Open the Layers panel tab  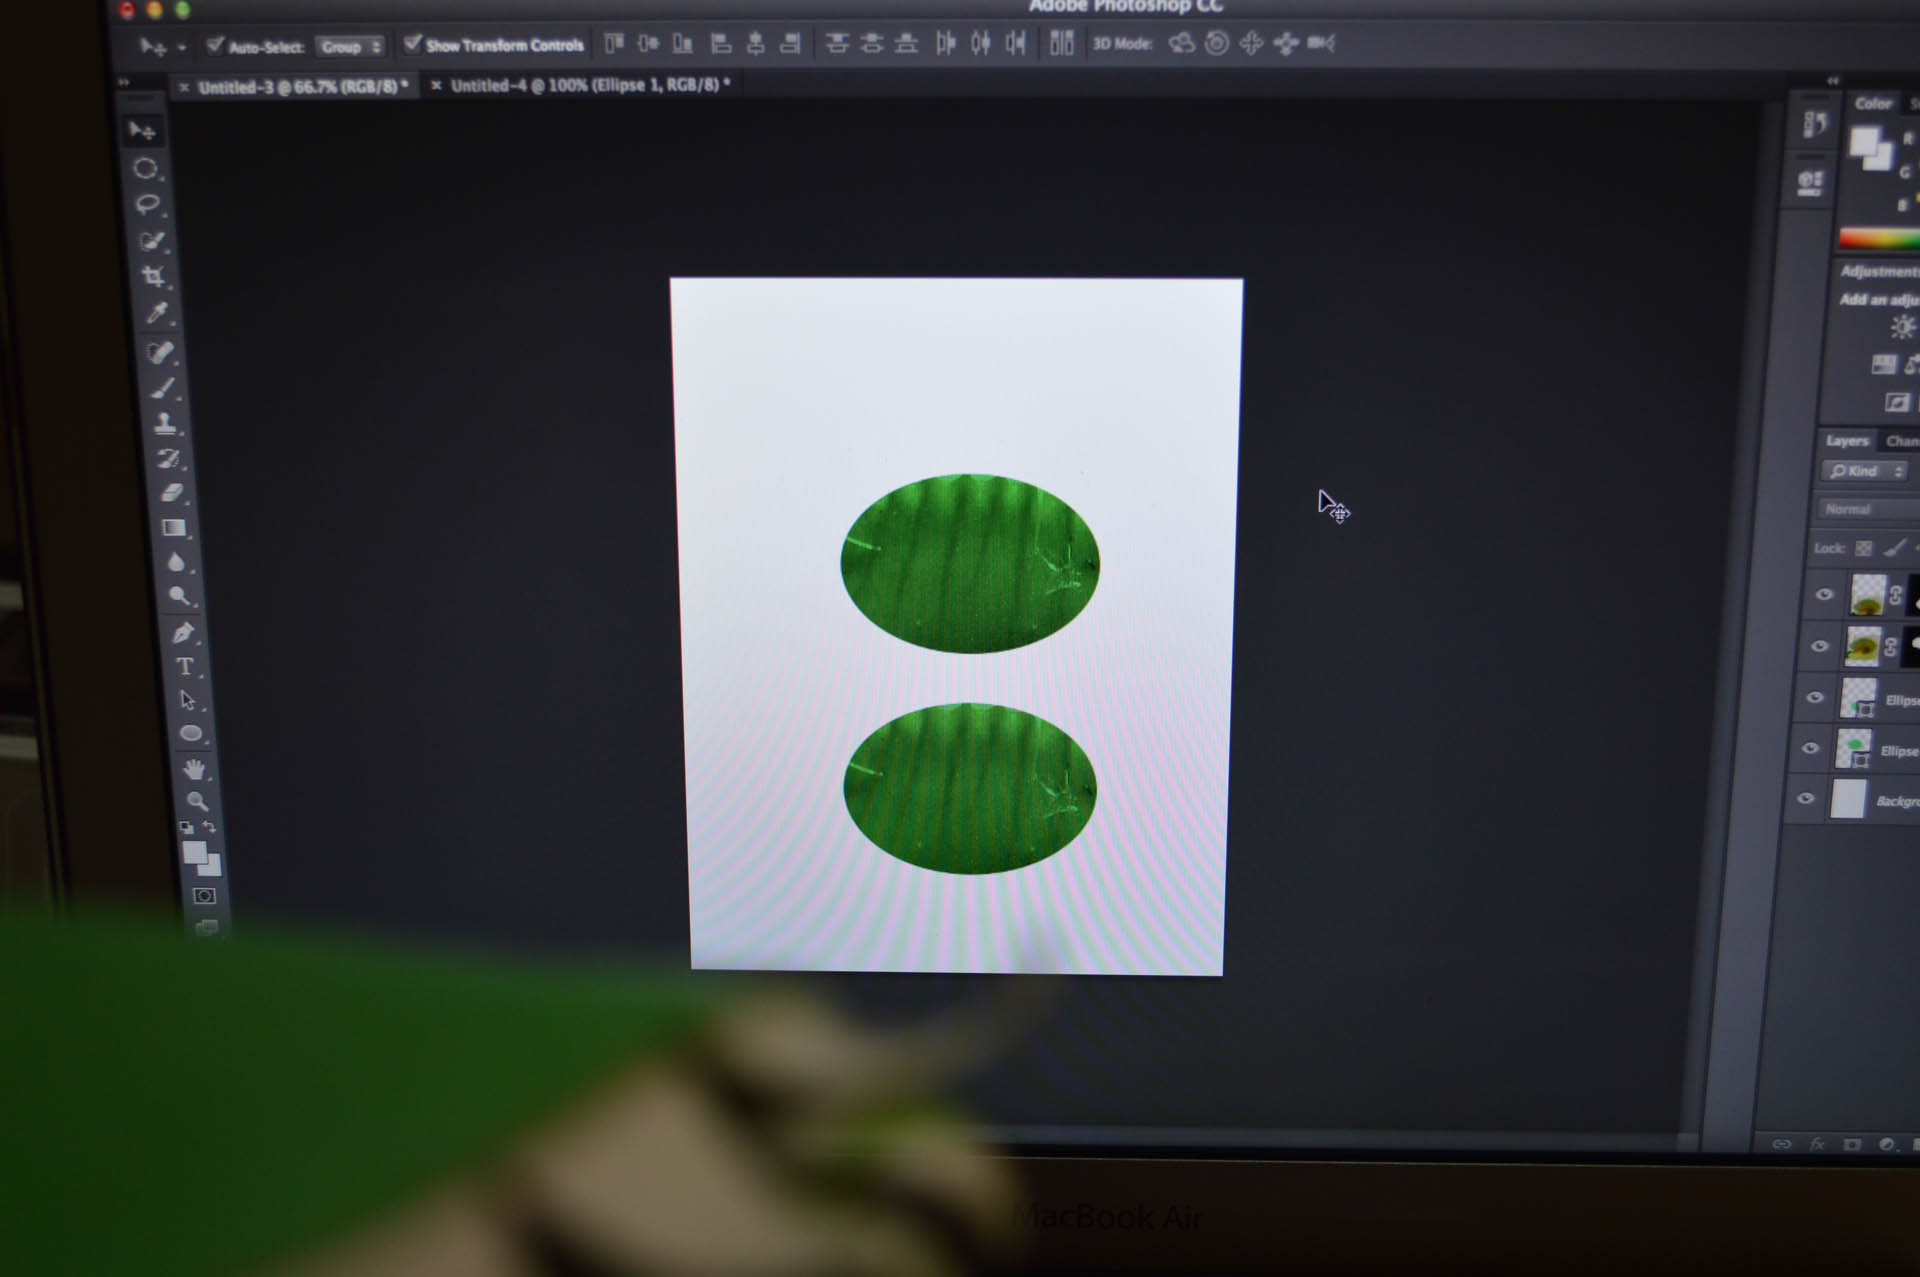point(1846,441)
